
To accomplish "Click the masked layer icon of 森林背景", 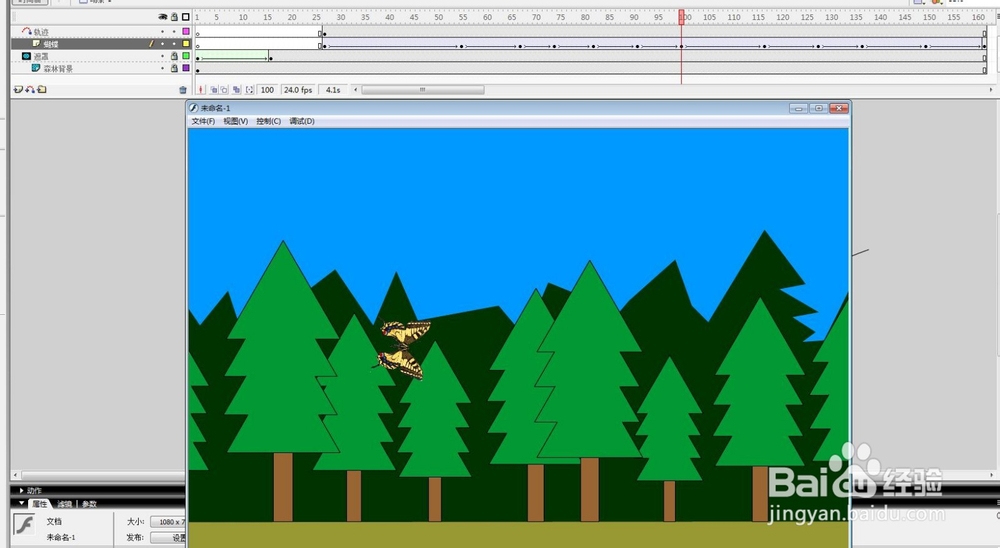I will click(x=36, y=68).
